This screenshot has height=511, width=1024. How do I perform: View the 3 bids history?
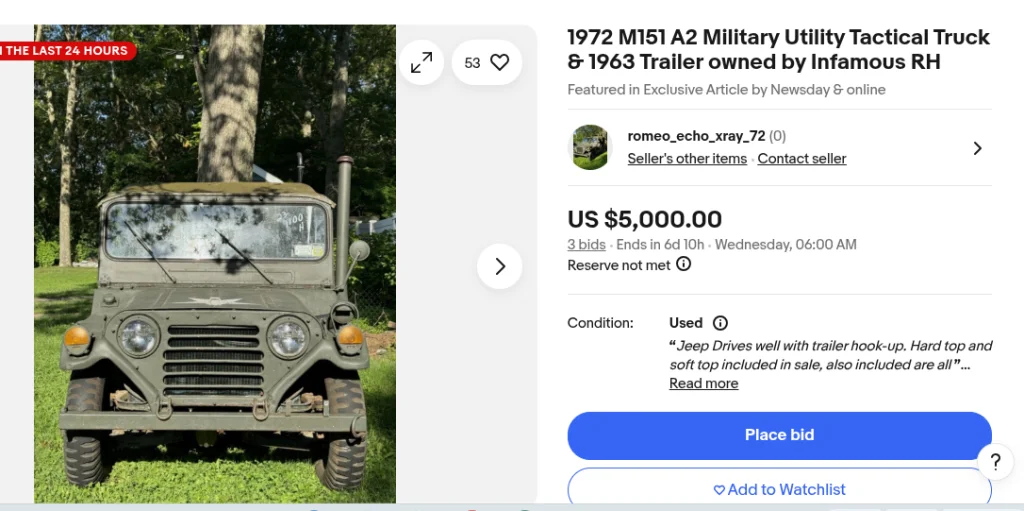pos(586,244)
